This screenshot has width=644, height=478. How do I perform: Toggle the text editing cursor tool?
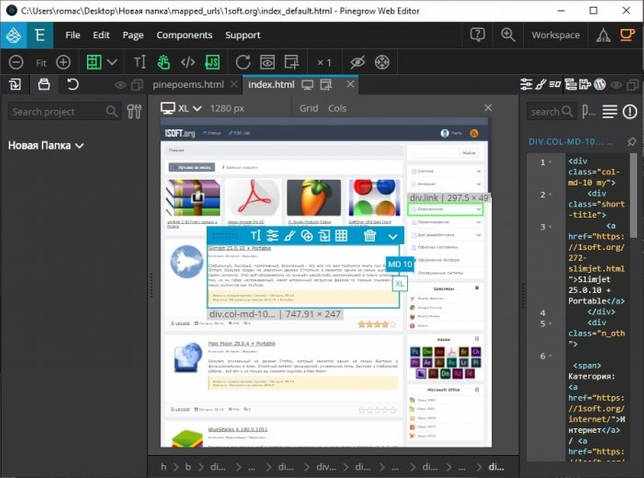[x=140, y=62]
